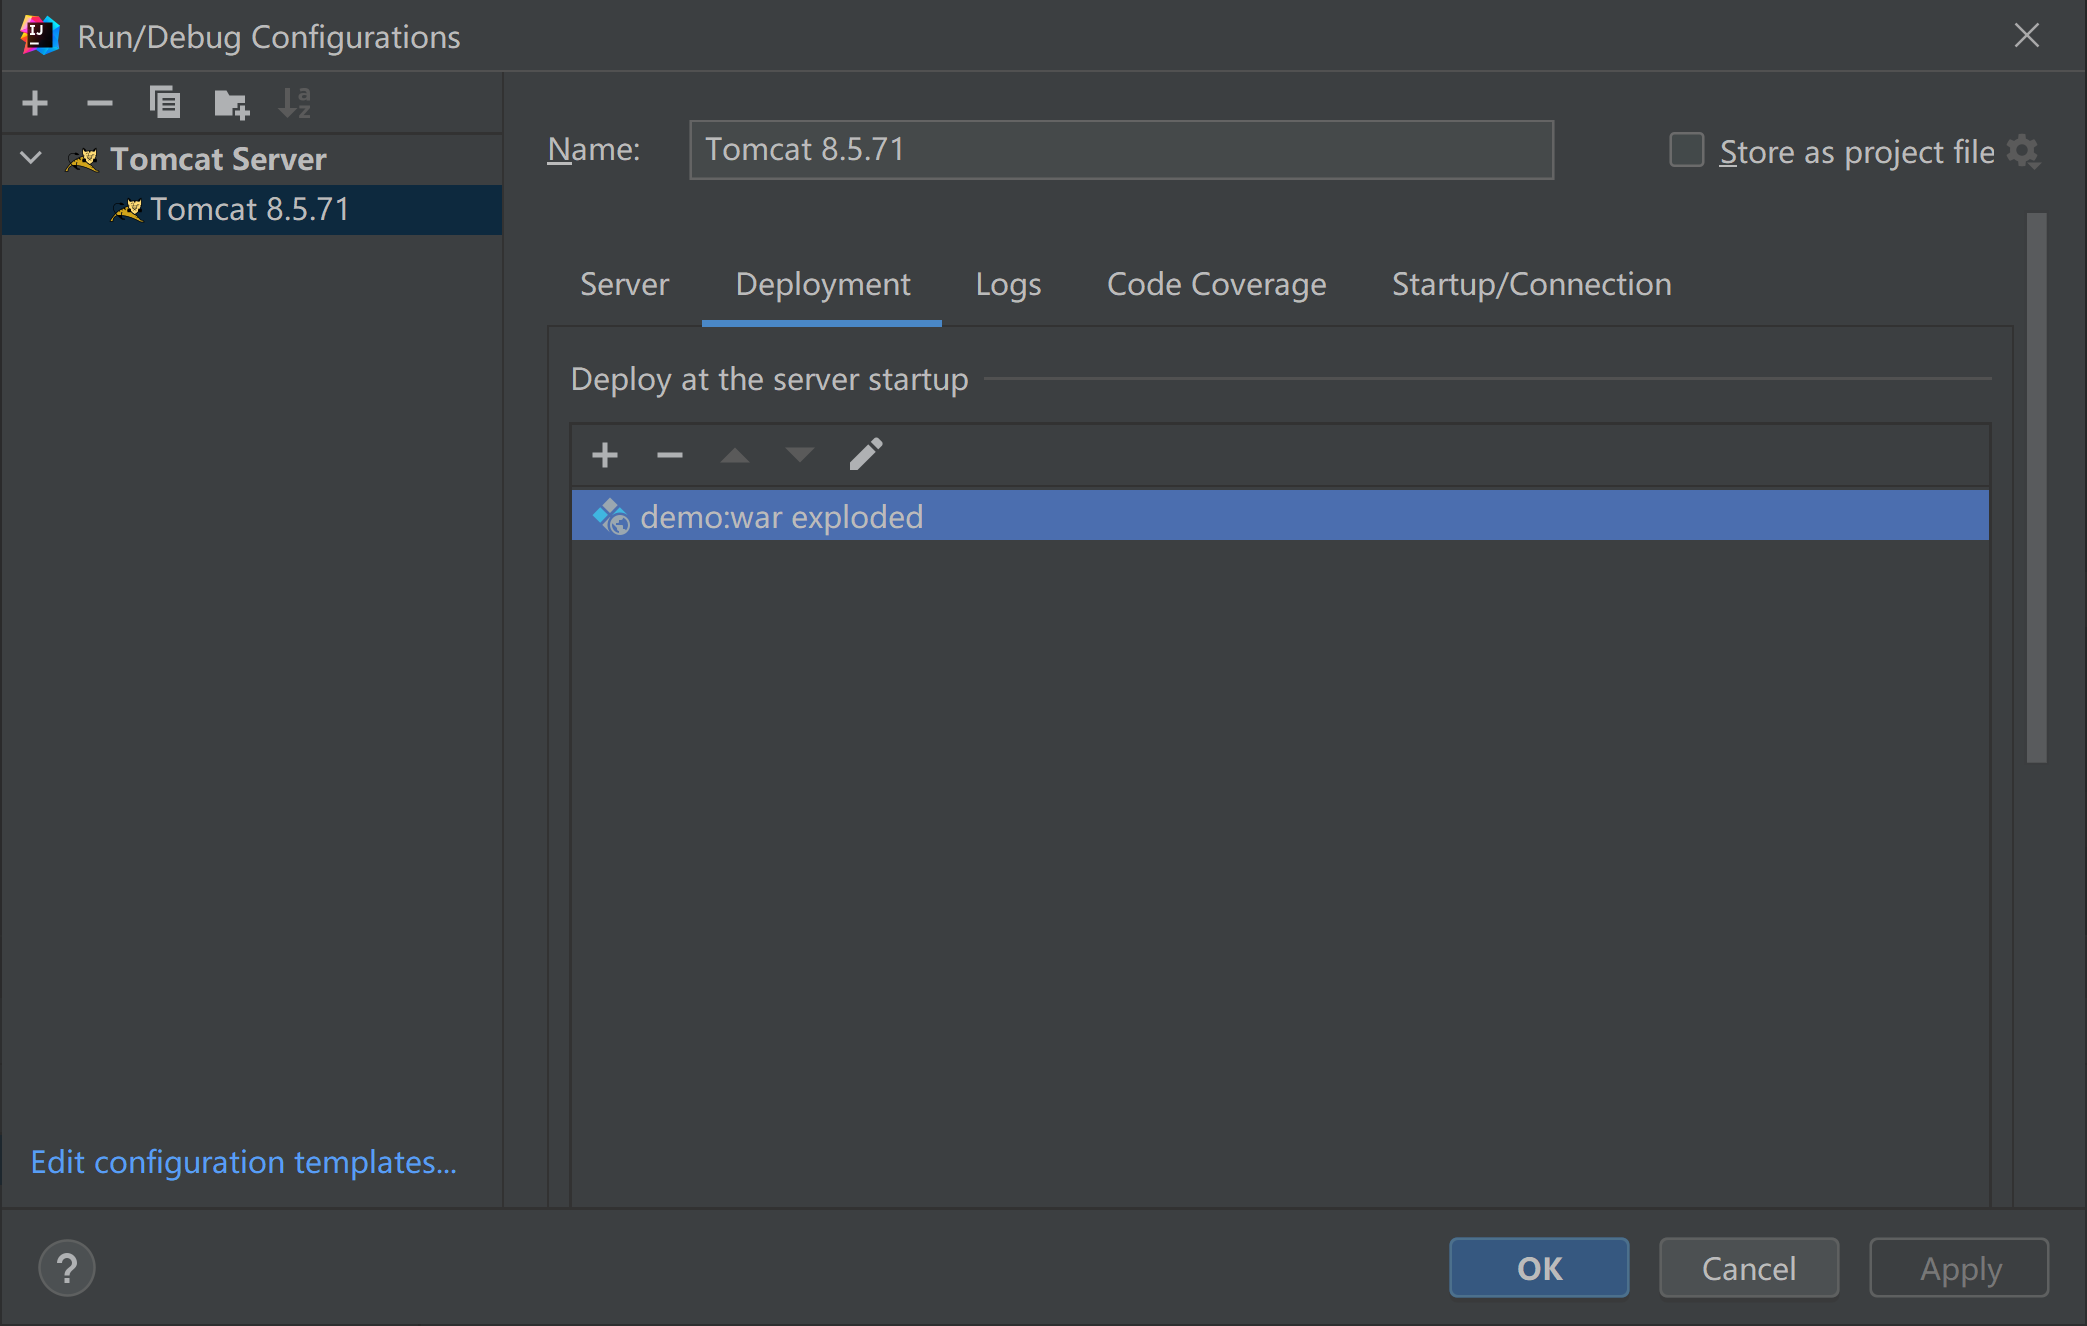Screen dimensions: 2087x1326
Task: Open Edit configuration templates link
Action: [243, 1162]
